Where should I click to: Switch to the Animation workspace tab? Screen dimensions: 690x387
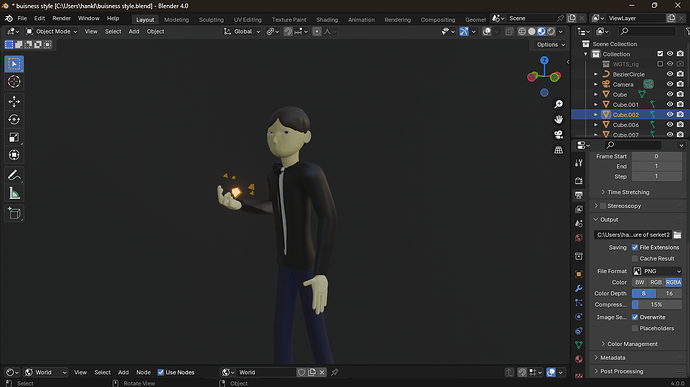[x=361, y=20]
